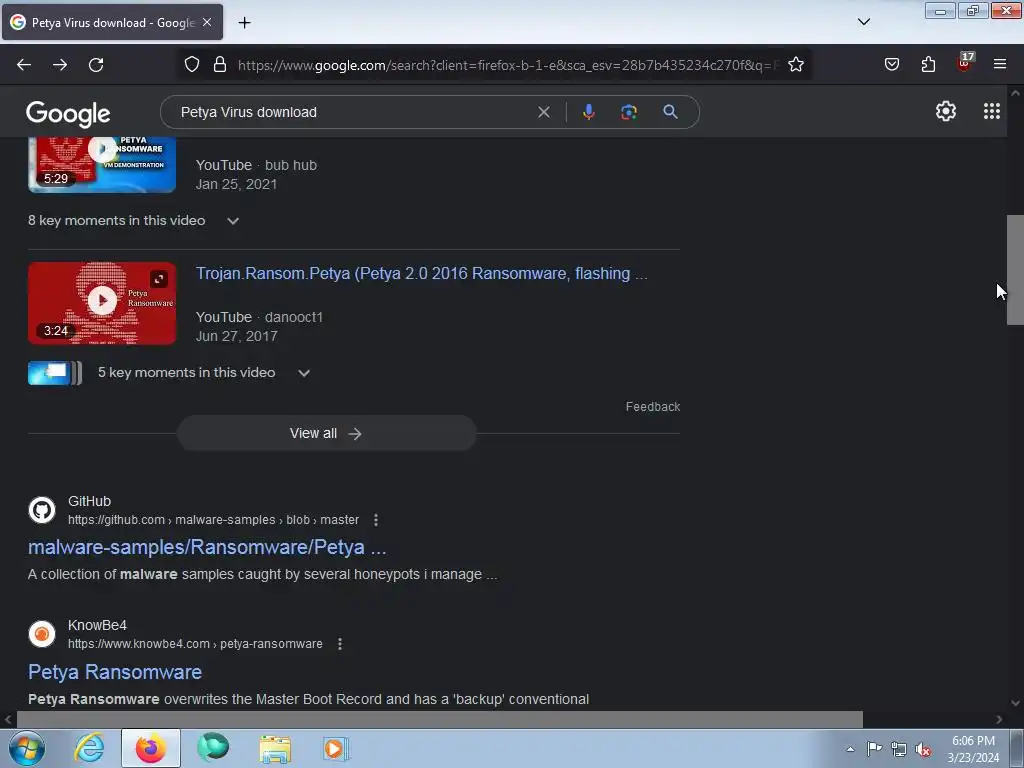This screenshot has height=768, width=1024.
Task: Click the scroll right arrow
Action: [x=999, y=720]
